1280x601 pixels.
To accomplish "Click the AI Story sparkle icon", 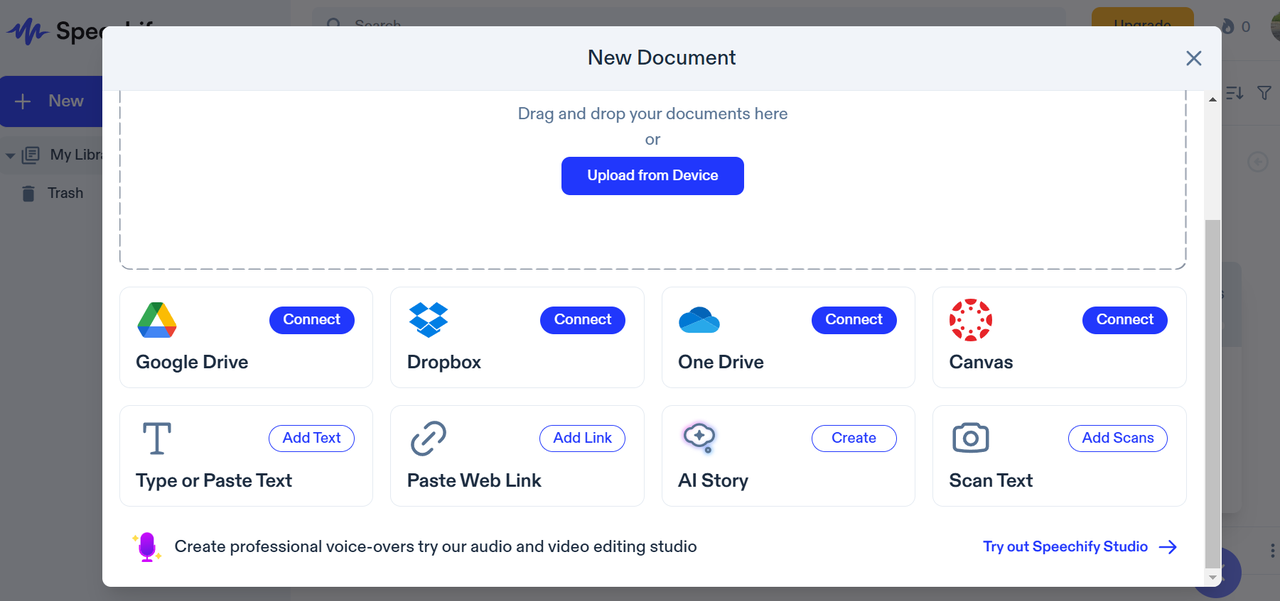I will (x=699, y=438).
